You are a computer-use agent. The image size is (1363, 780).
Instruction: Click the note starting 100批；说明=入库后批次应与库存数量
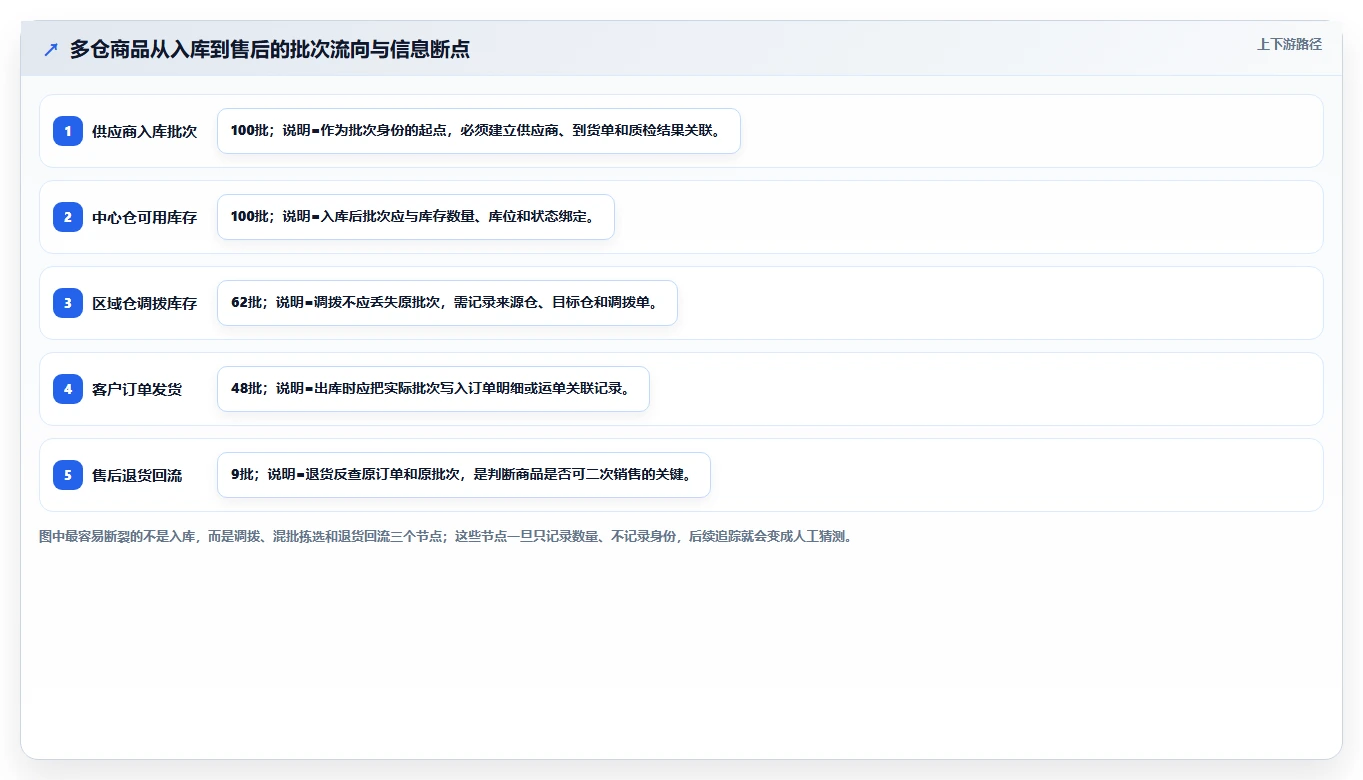[x=416, y=217]
